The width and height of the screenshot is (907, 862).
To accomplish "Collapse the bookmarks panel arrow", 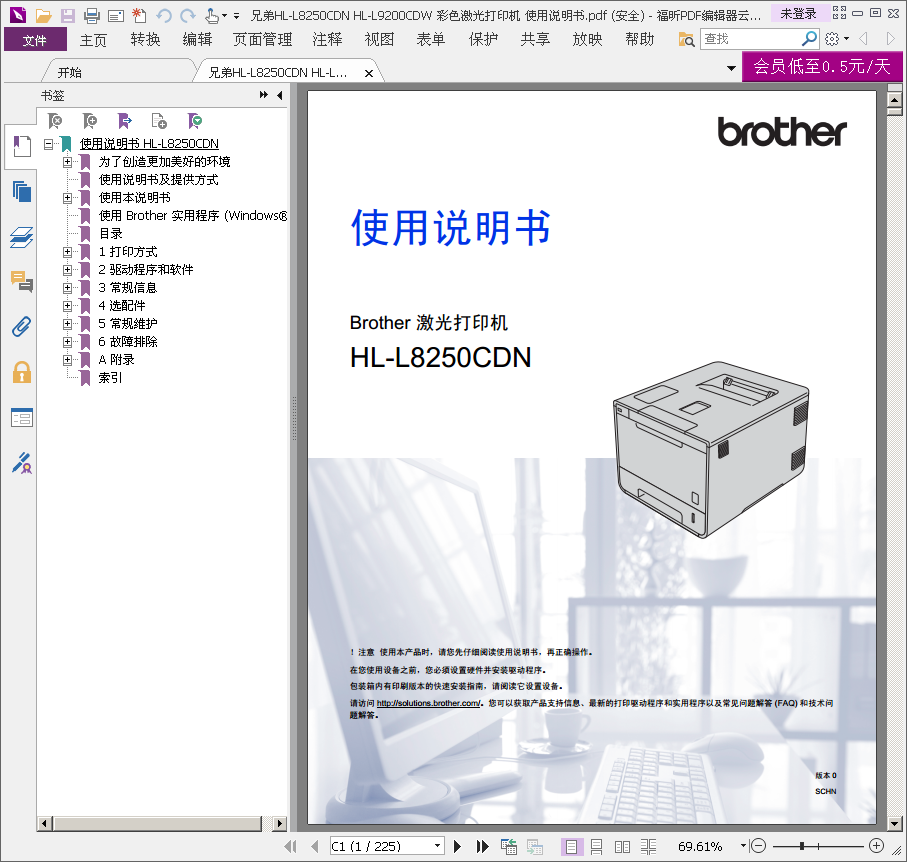I will click(x=280, y=95).
